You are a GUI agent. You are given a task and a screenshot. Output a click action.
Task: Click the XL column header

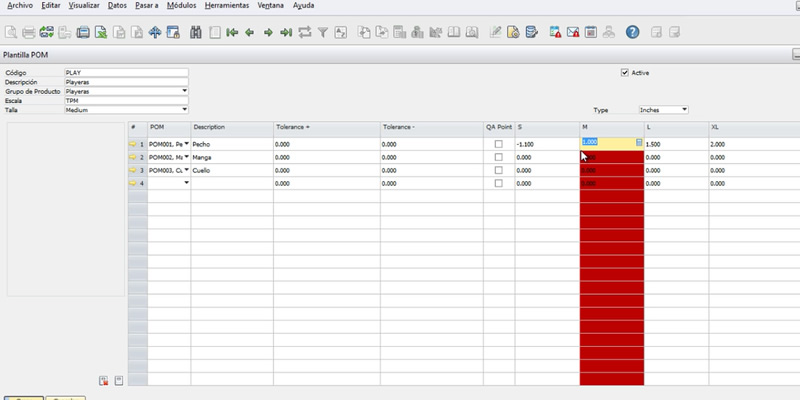750,128
